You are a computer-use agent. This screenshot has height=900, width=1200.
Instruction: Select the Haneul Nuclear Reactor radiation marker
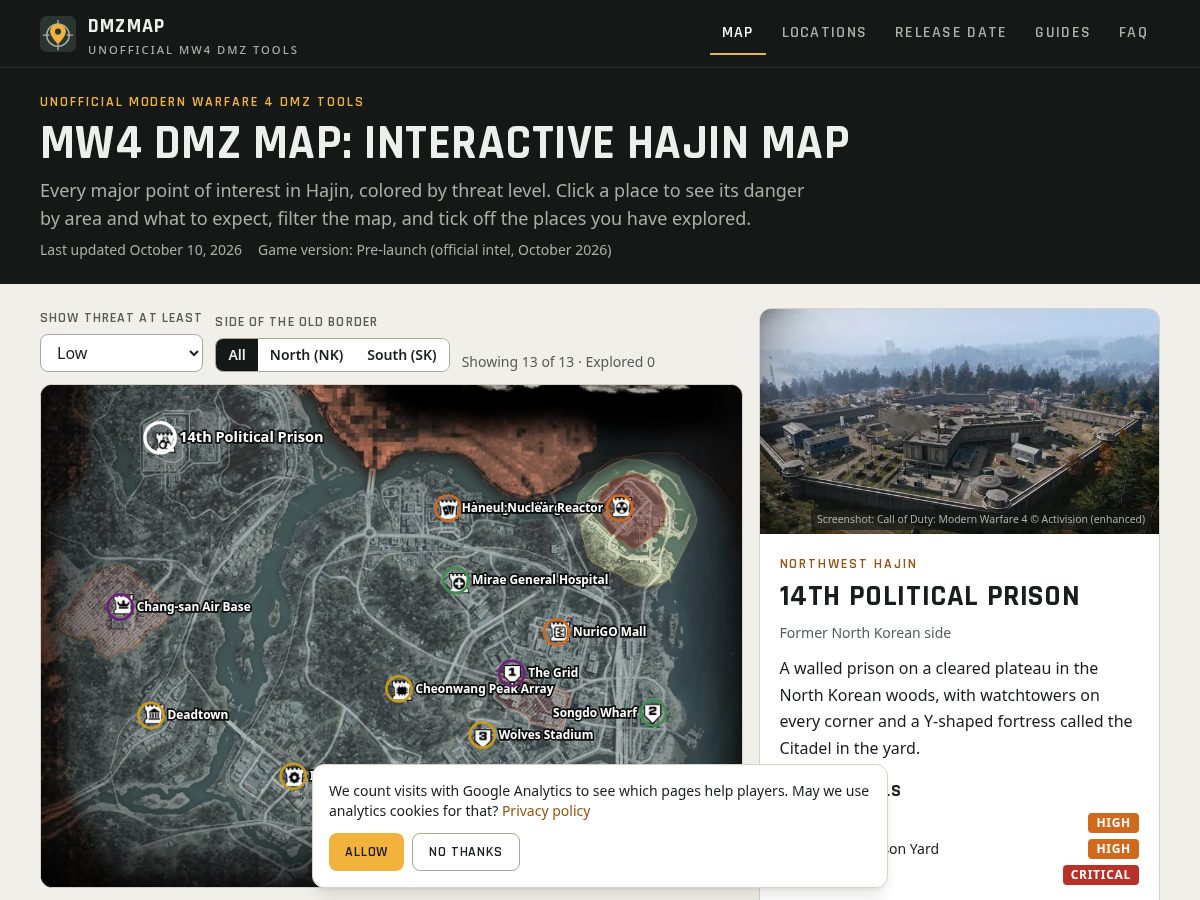click(620, 507)
